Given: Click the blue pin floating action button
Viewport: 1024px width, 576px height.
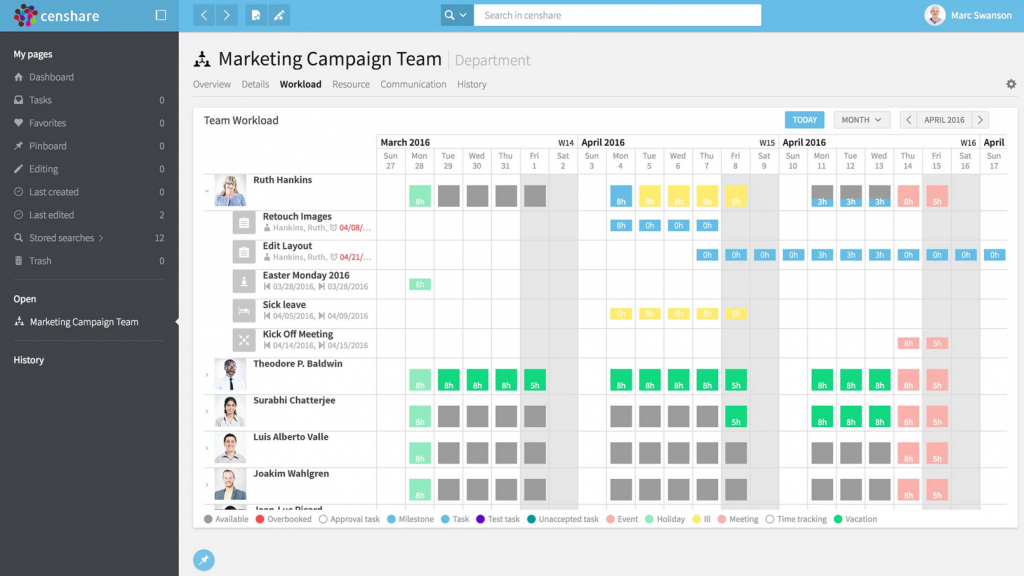Looking at the screenshot, I should tap(204, 560).
